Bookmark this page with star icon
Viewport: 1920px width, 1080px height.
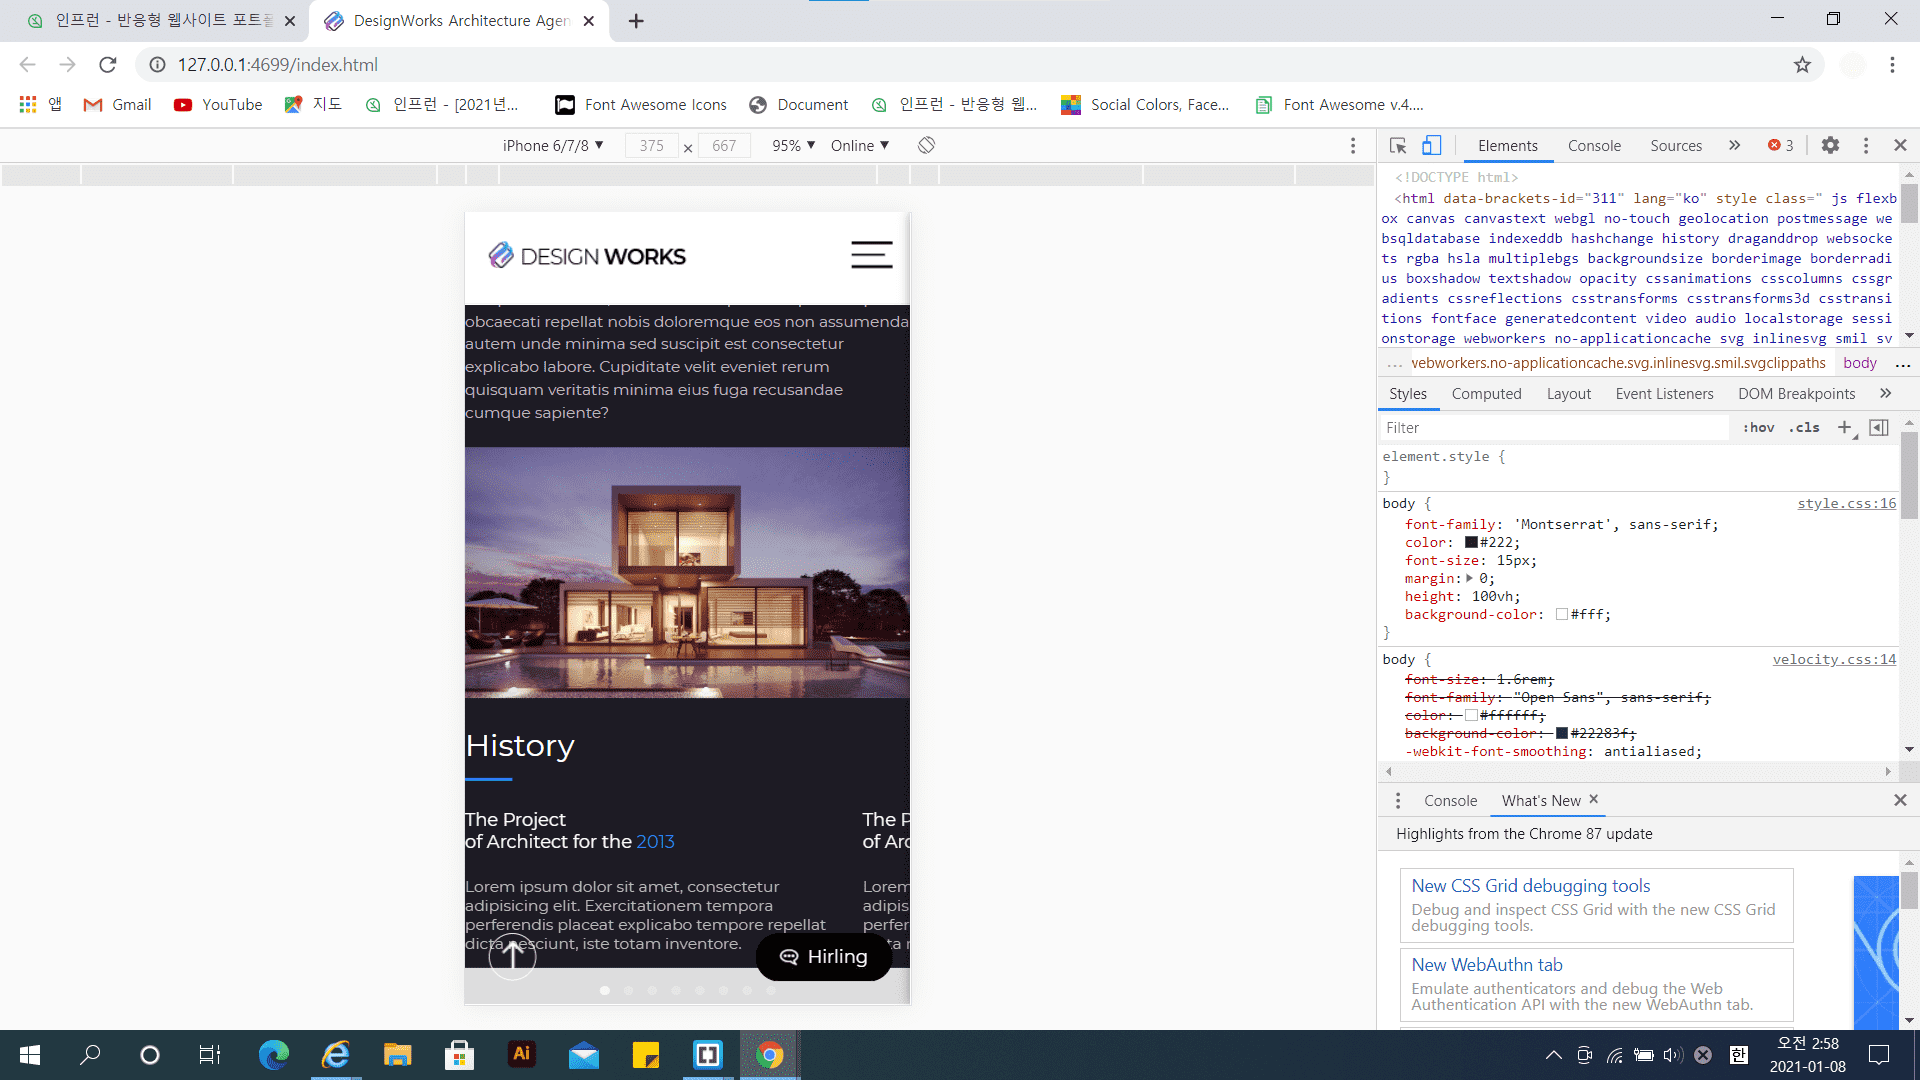(1802, 65)
